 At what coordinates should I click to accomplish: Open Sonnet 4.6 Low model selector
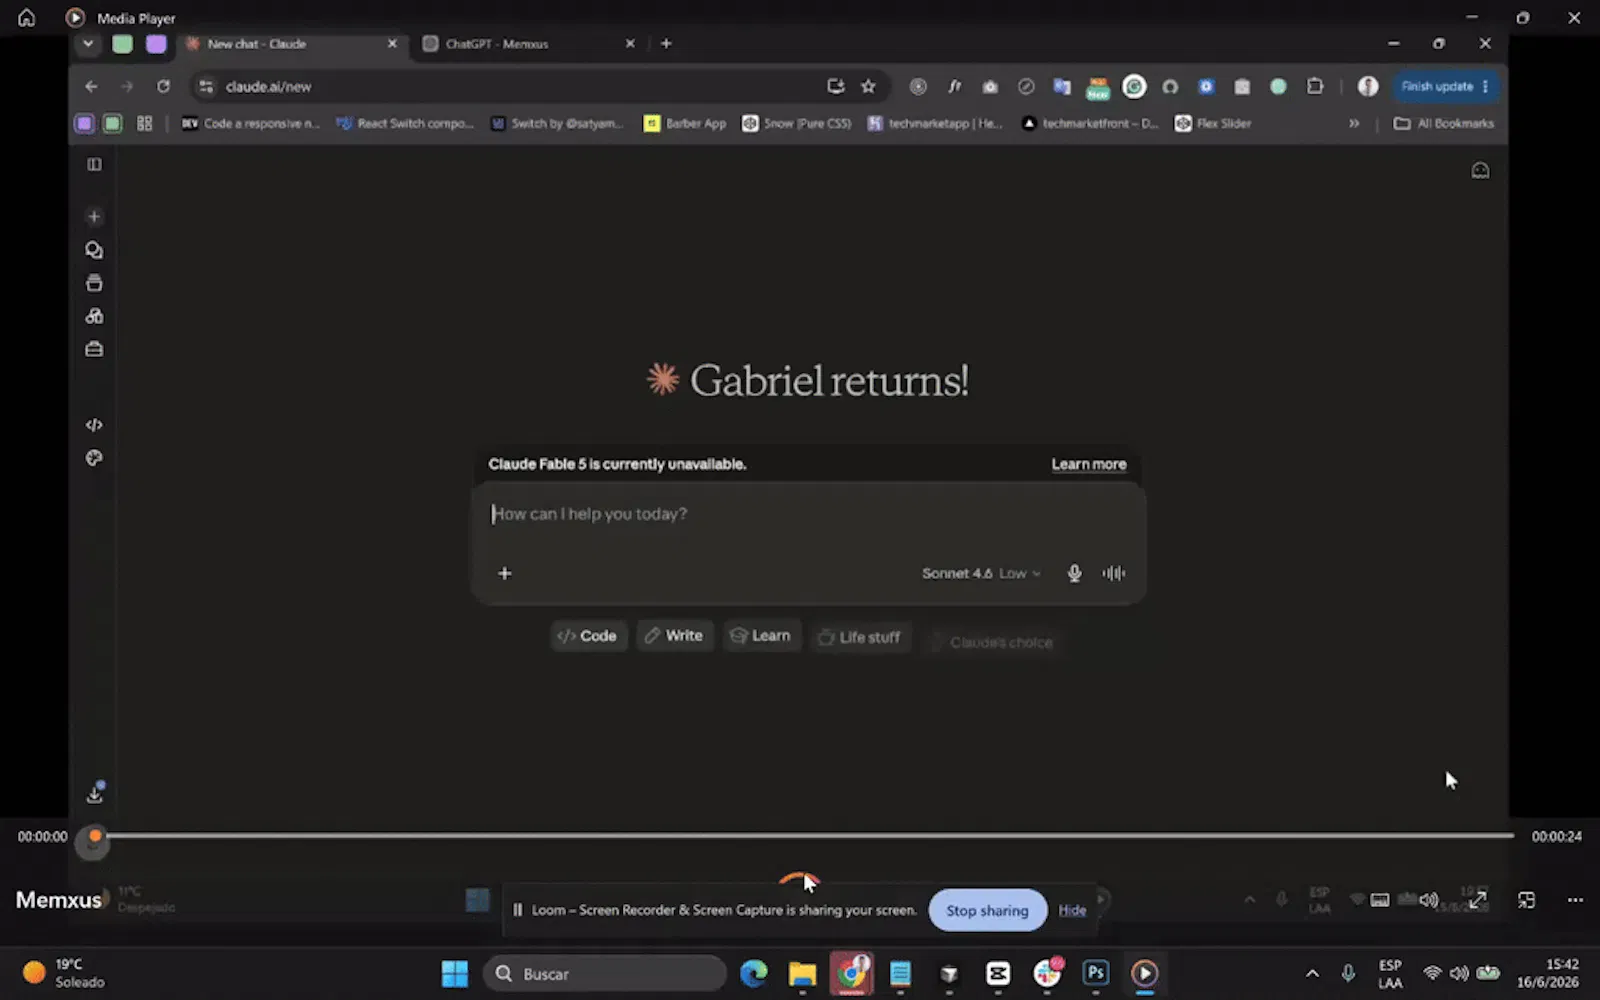point(981,573)
